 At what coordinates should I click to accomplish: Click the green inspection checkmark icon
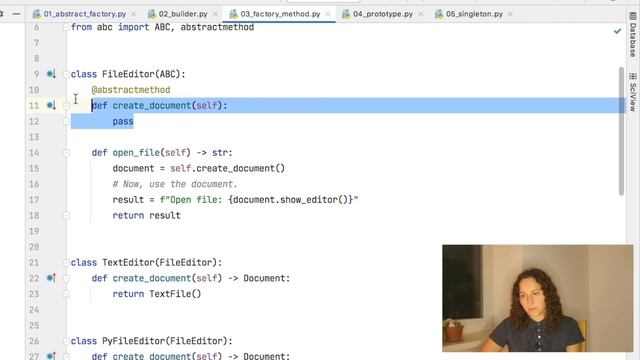[x=618, y=31]
